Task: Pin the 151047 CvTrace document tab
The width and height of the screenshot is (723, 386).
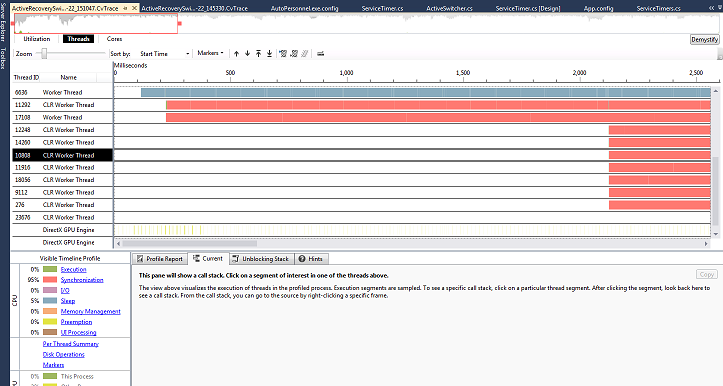Action: [x=126, y=8]
